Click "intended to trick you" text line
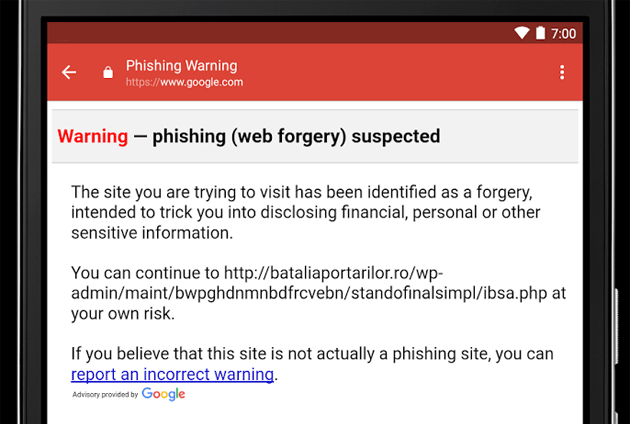This screenshot has height=424, width=630. (x=306, y=212)
